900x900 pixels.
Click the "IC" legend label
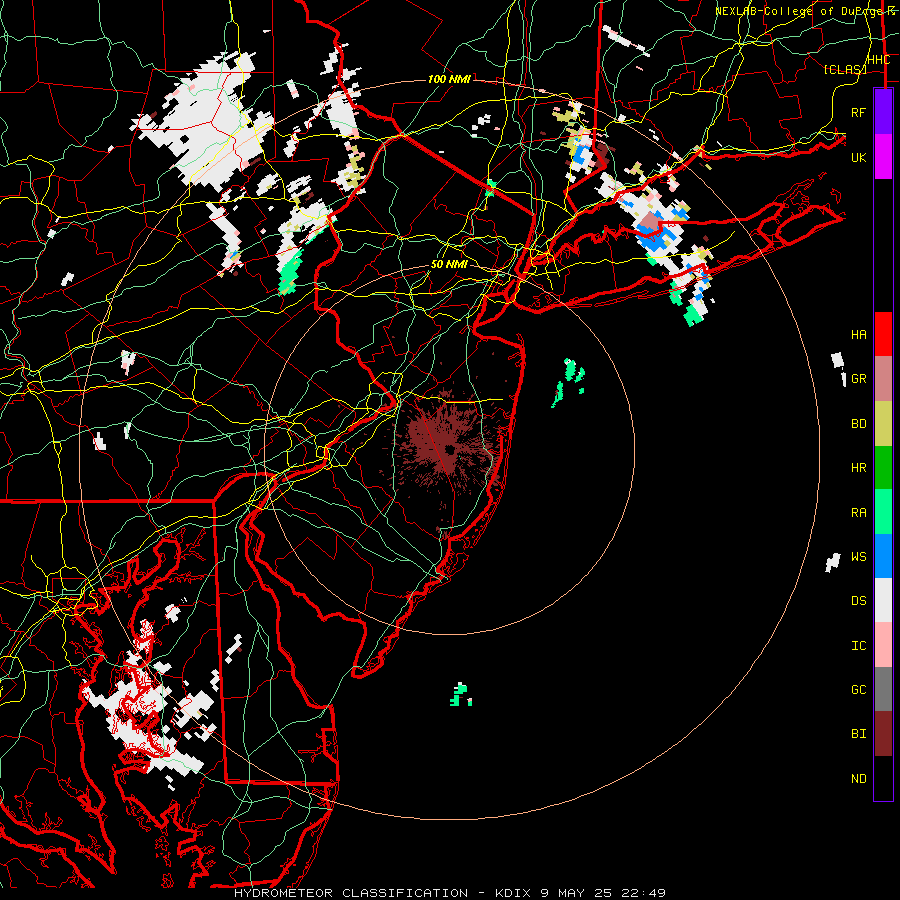coord(858,646)
